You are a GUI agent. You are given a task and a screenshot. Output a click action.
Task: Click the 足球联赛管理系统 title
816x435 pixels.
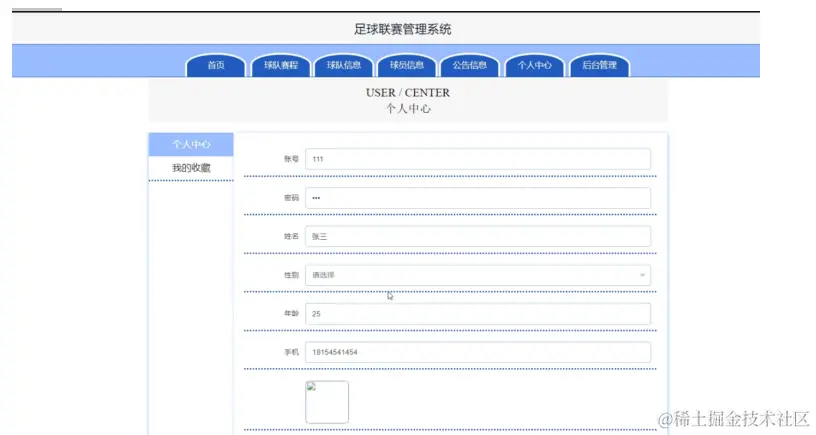point(402,29)
